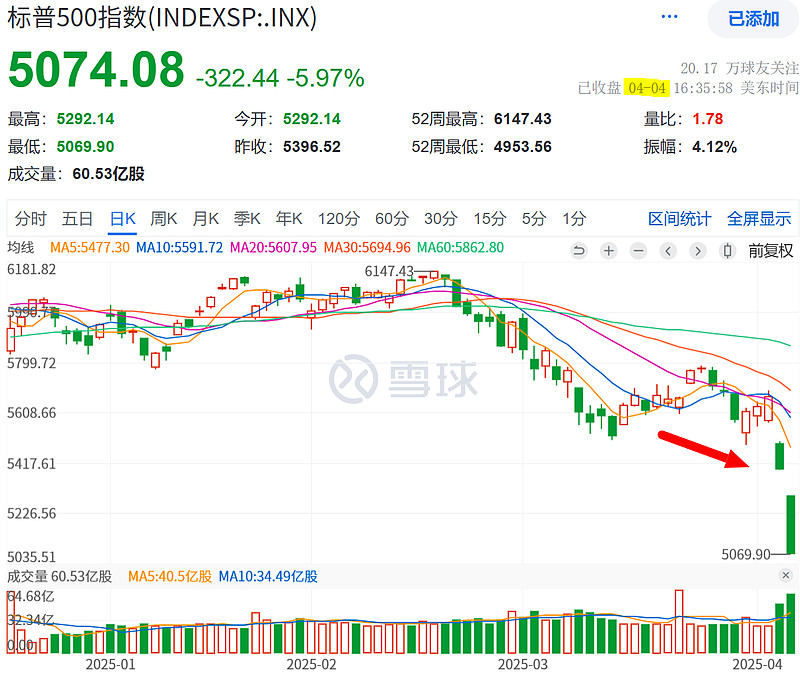
Task: Close the 成交量 volume panel
Action: point(786,575)
